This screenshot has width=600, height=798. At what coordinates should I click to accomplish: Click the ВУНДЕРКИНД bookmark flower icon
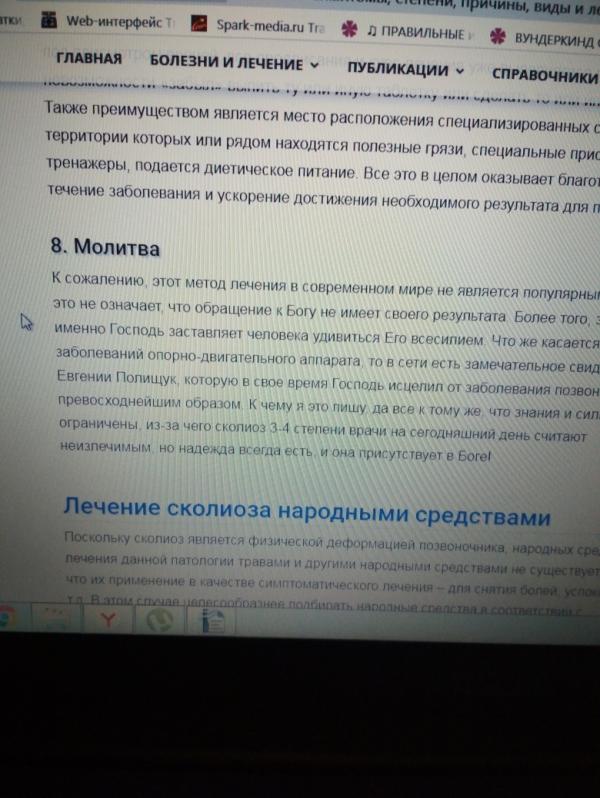[x=497, y=36]
